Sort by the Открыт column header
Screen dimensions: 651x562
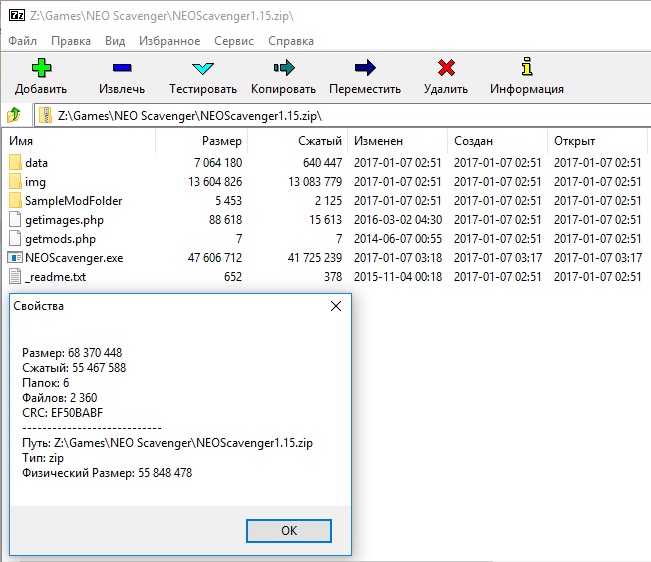click(597, 141)
